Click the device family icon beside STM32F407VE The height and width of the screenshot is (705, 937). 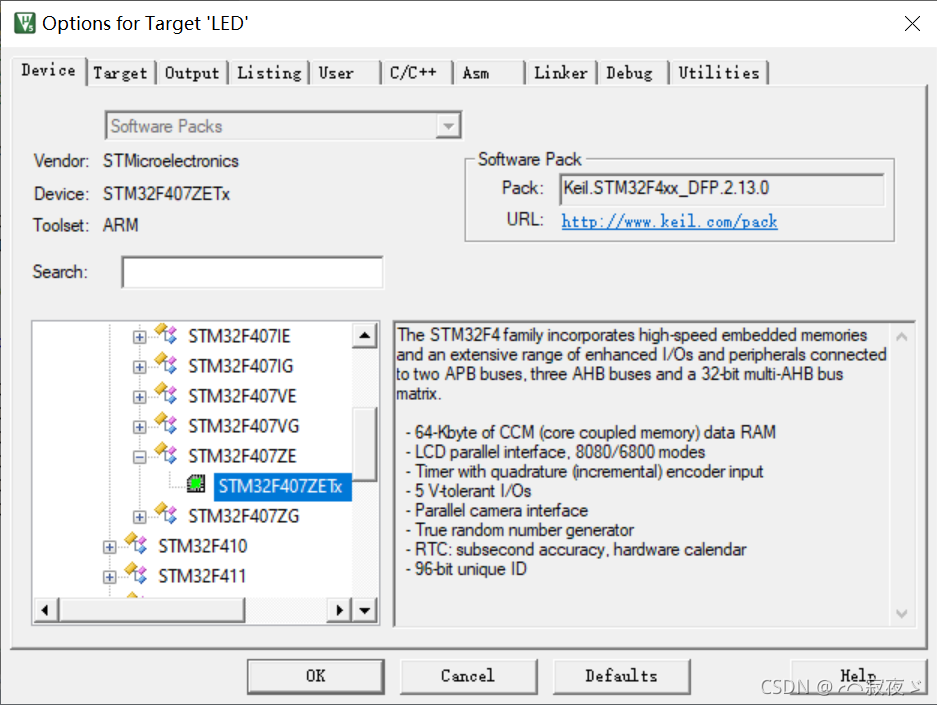click(166, 394)
